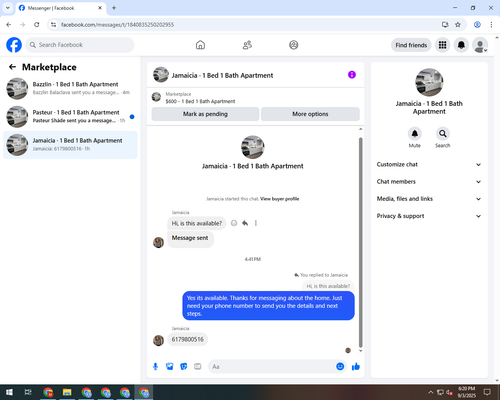Click the listing picture in right panel
Viewport: 500px width, 400px height.
429,82
